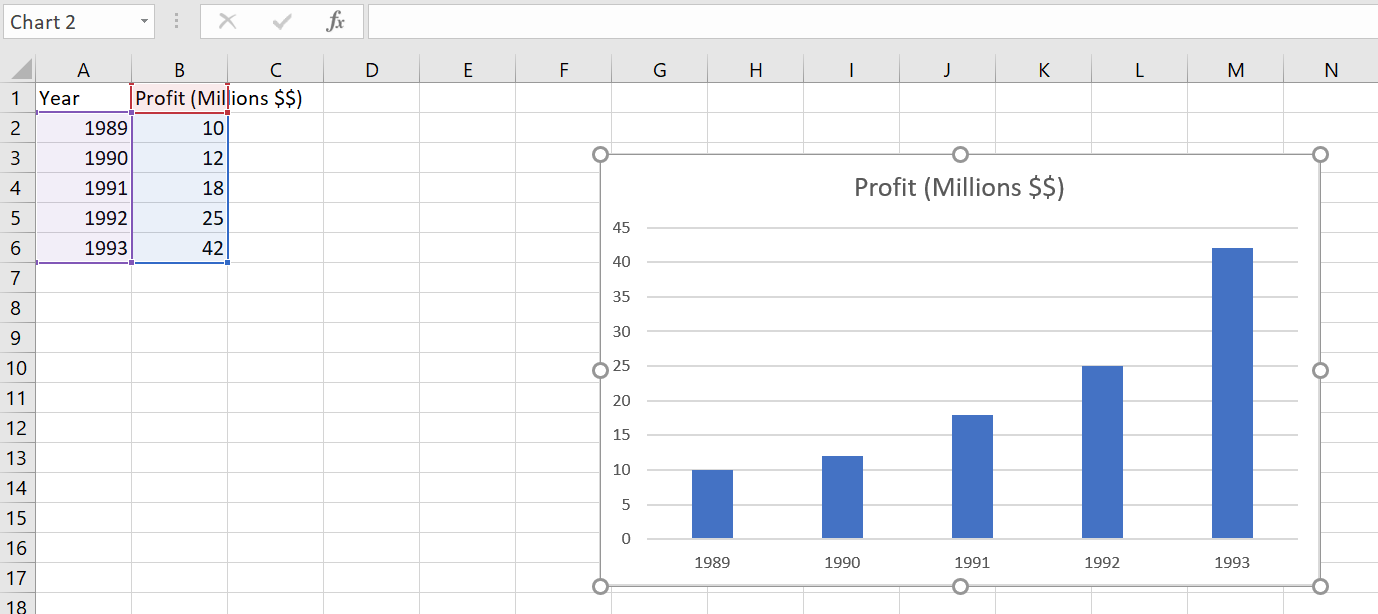The image size is (1378, 614).
Task: Click the 1991 axis label under chart
Action: click(x=972, y=562)
